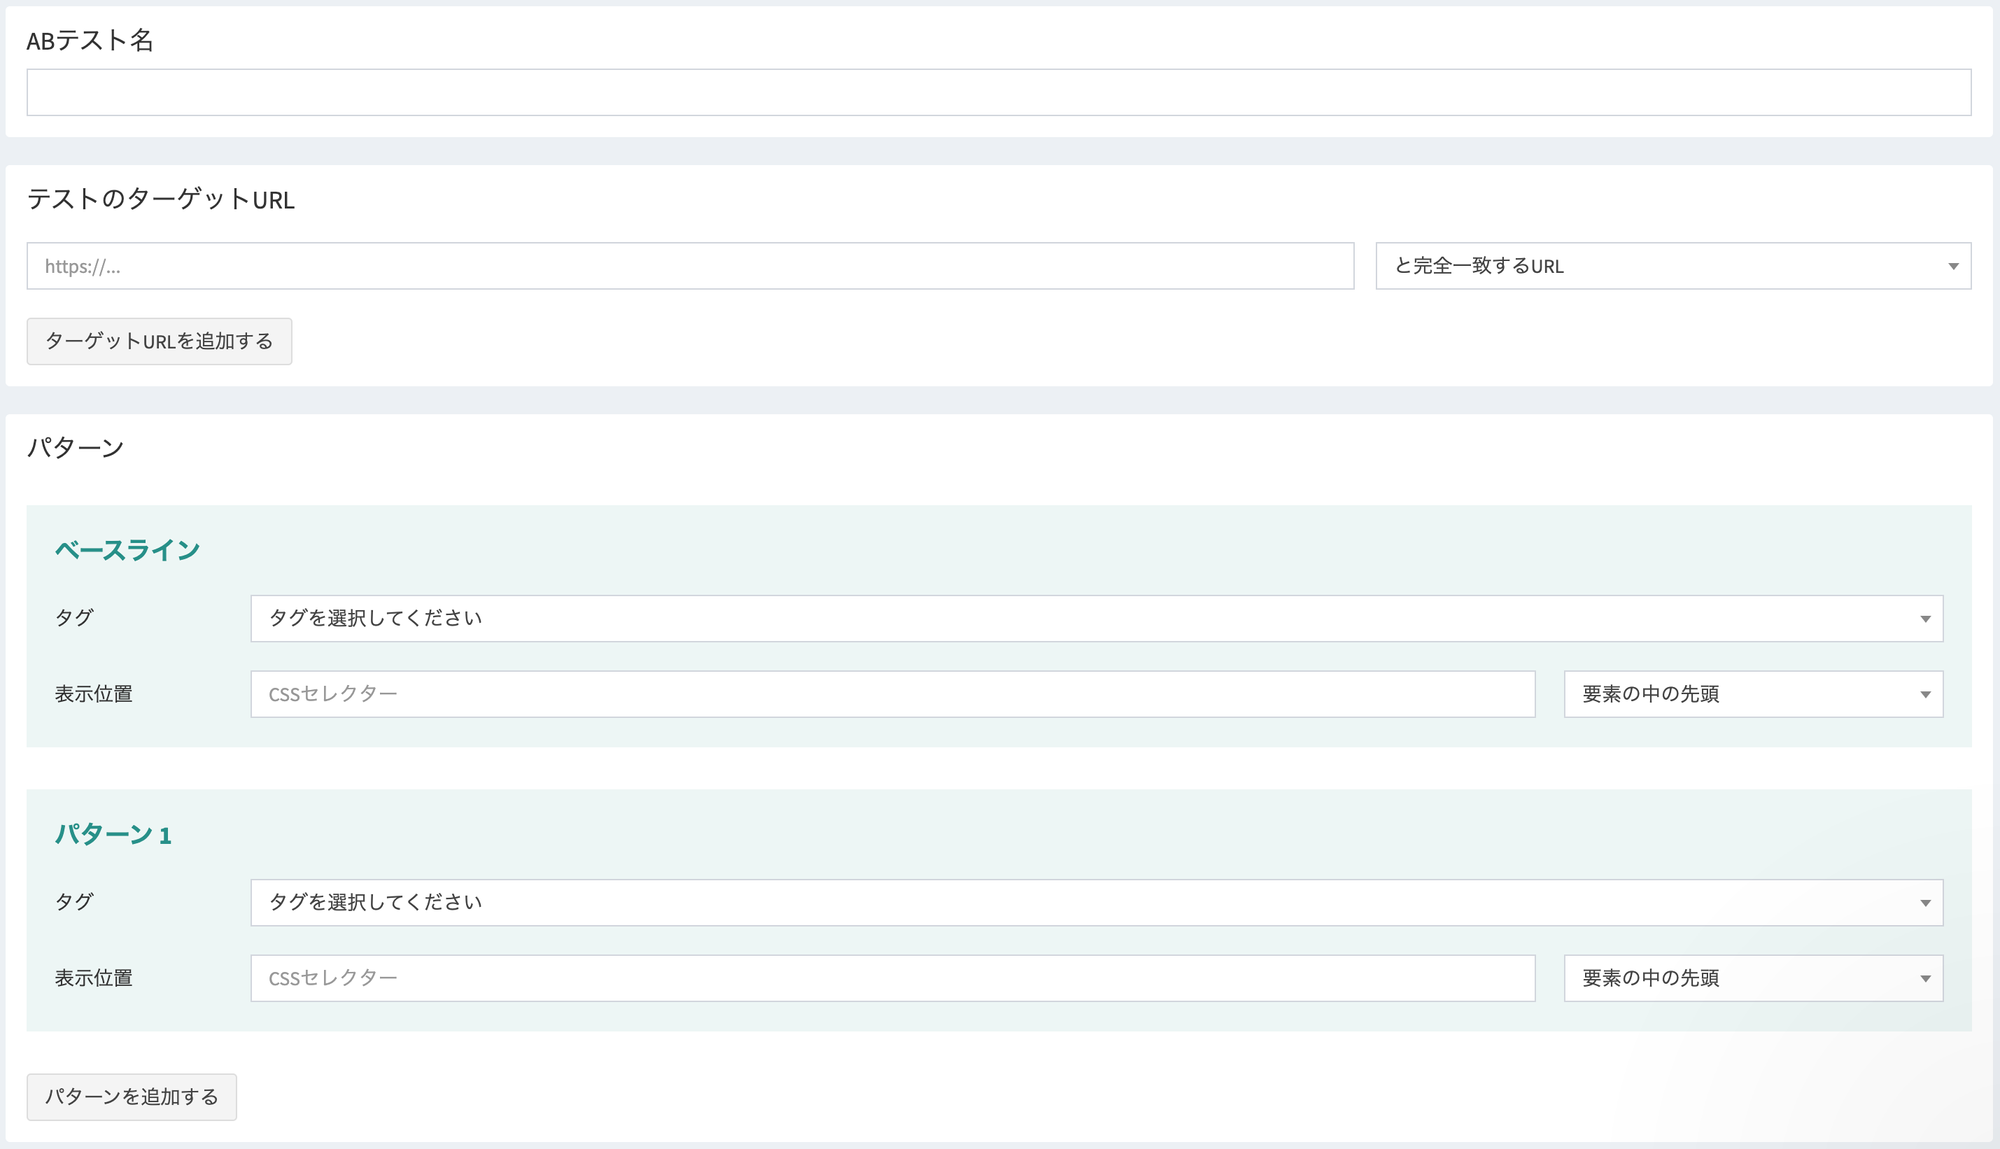Focus パターン 1 CSSセレクター input field
The width and height of the screenshot is (2000, 1149).
892,978
